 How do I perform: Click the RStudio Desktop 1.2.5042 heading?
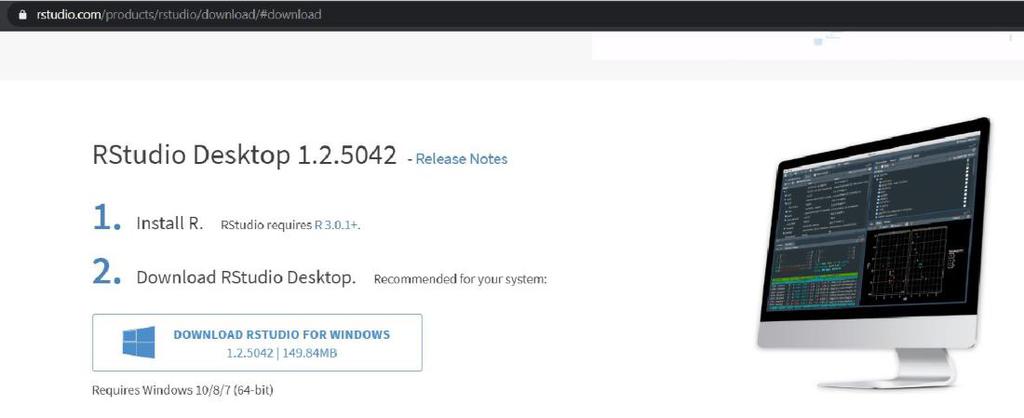click(x=245, y=157)
